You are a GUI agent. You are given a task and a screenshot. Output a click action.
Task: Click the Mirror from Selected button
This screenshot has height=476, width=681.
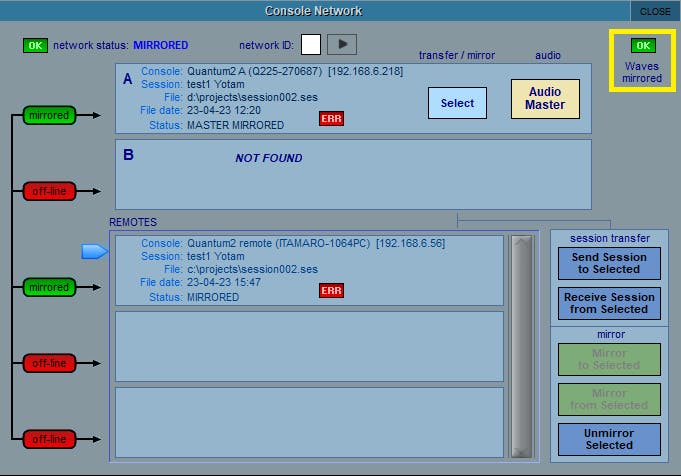609,399
